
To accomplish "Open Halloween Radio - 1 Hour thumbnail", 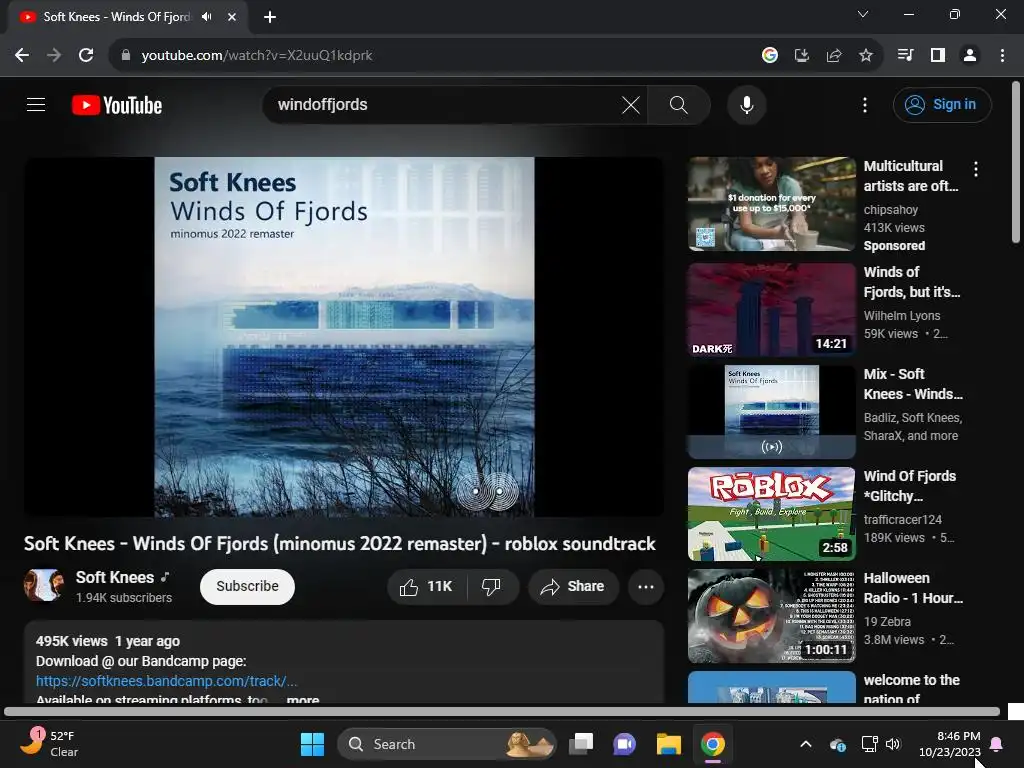I will [771, 616].
